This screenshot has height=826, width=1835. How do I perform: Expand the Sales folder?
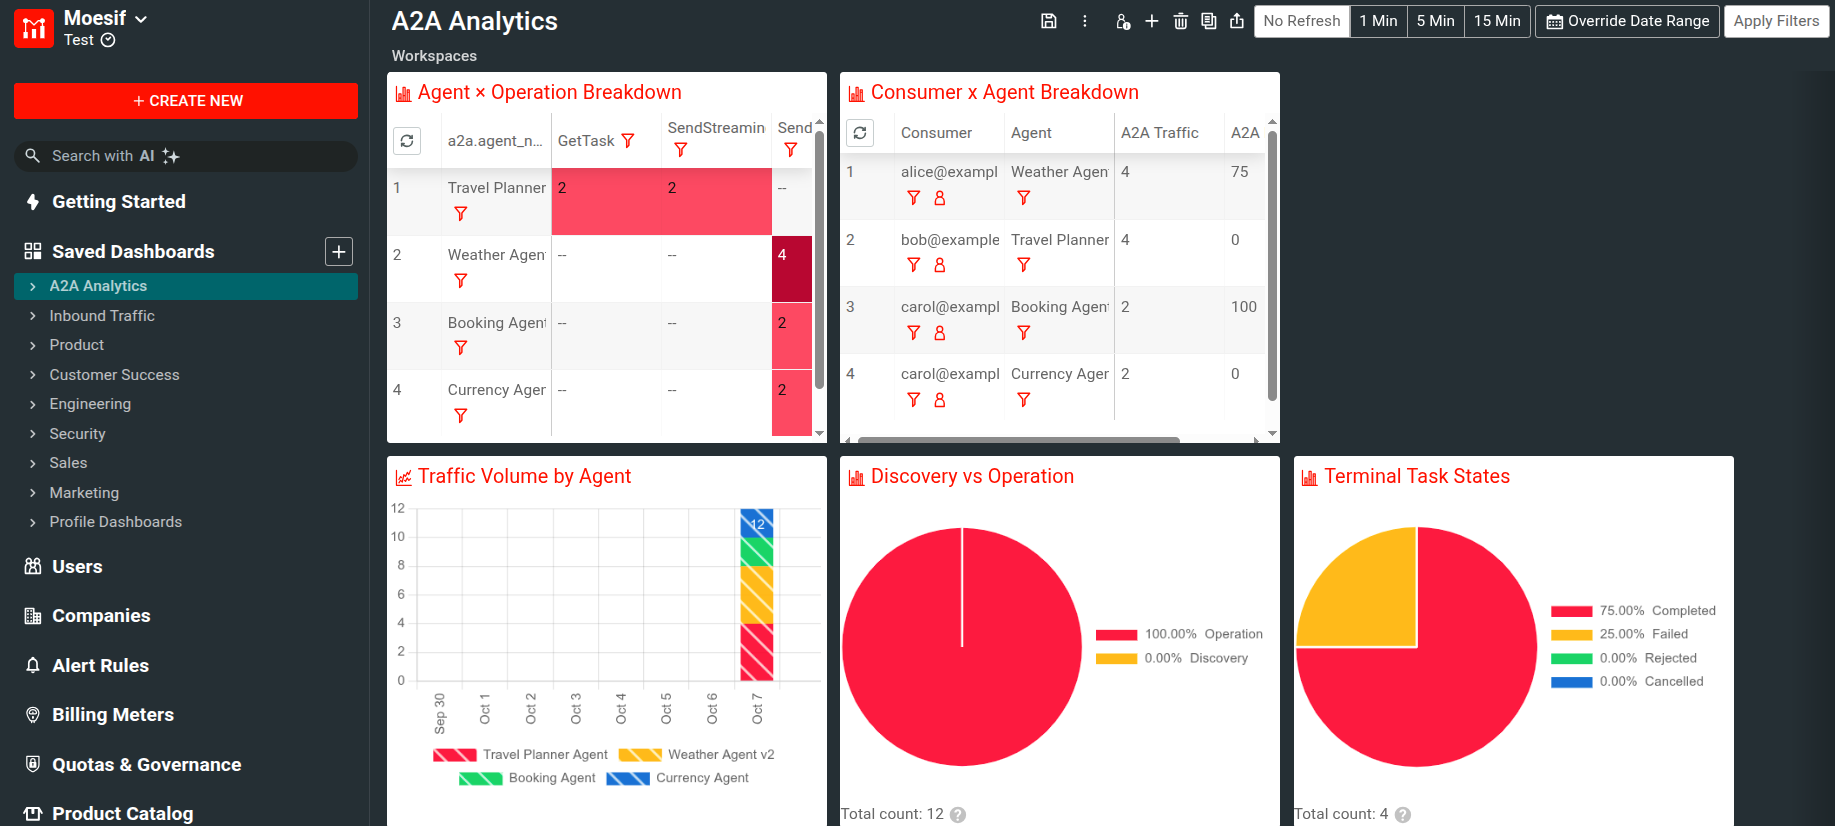click(33, 463)
